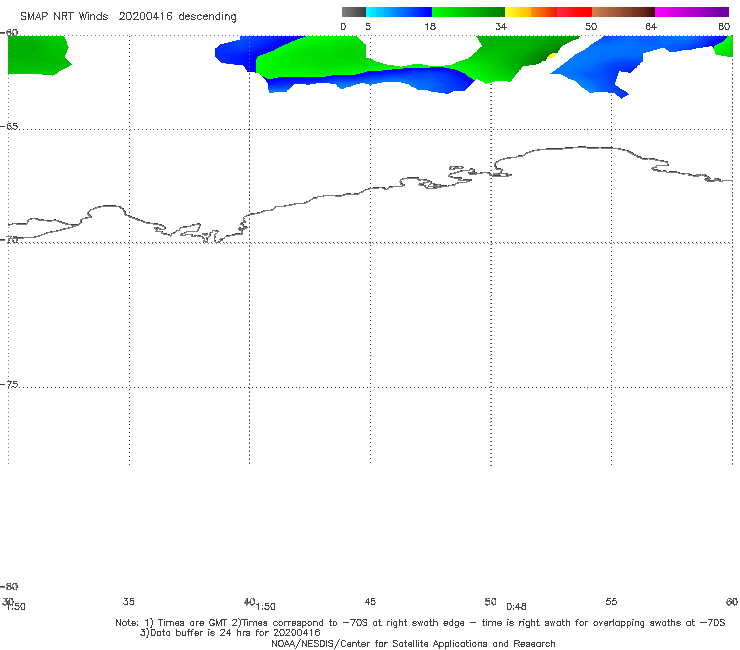This screenshot has width=740, height=650.
Task: Click the "1:50" time label beside longitude 40
Action: point(266,607)
